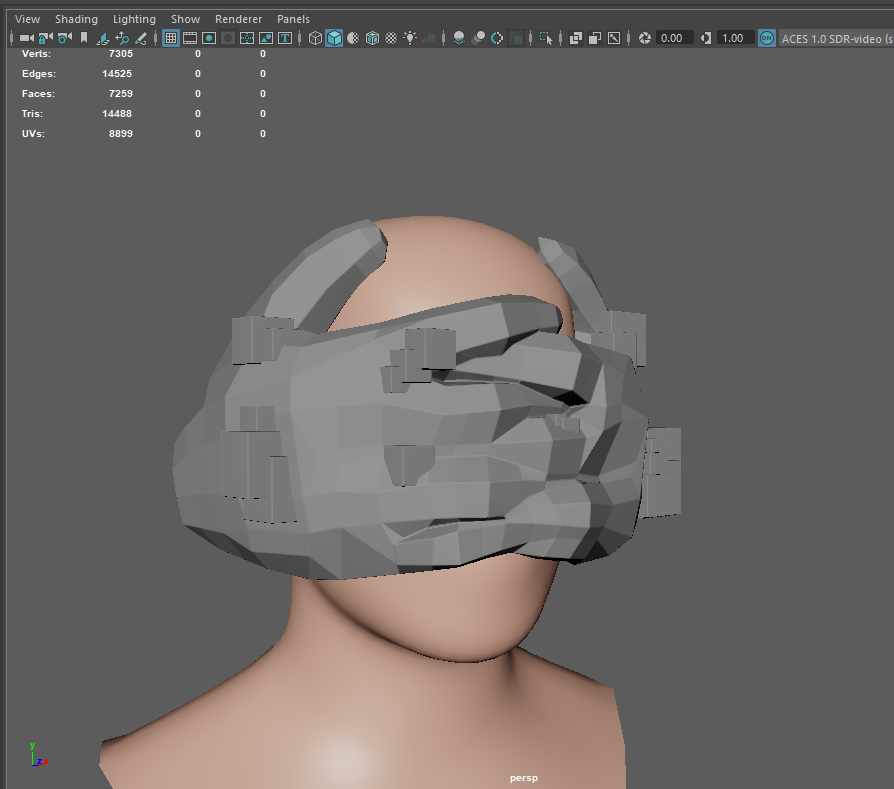The height and width of the screenshot is (789, 894).
Task: Toggle the Film Gate icon
Action: (190, 38)
